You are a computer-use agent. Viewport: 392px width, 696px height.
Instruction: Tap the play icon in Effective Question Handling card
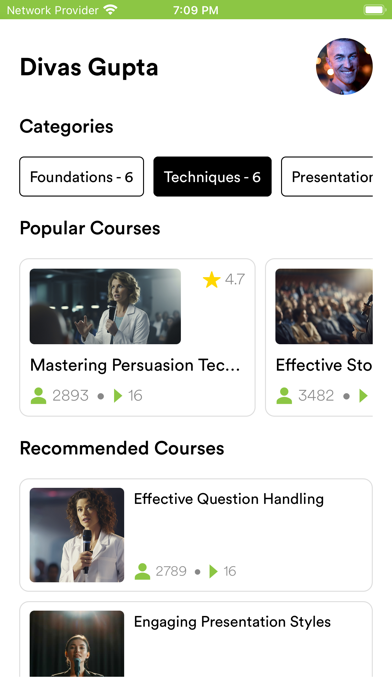[213, 571]
